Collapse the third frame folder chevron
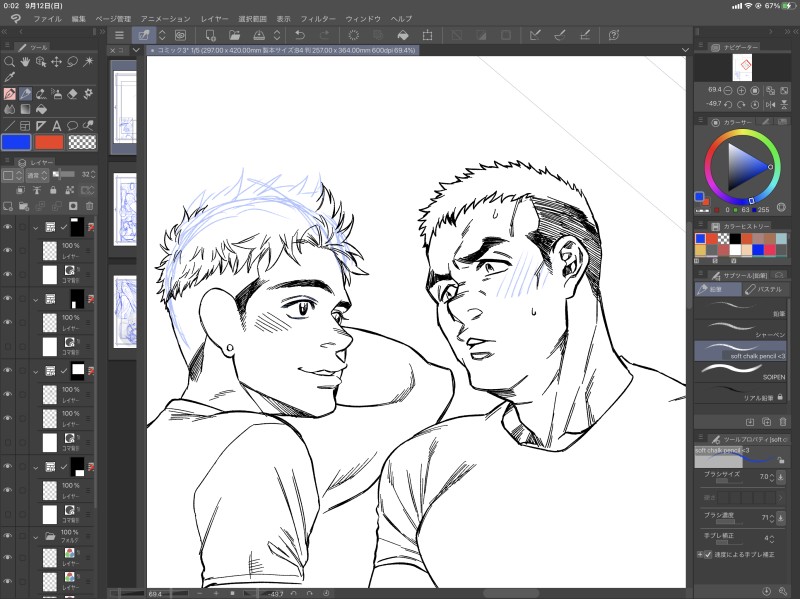 pyautogui.click(x=36, y=371)
